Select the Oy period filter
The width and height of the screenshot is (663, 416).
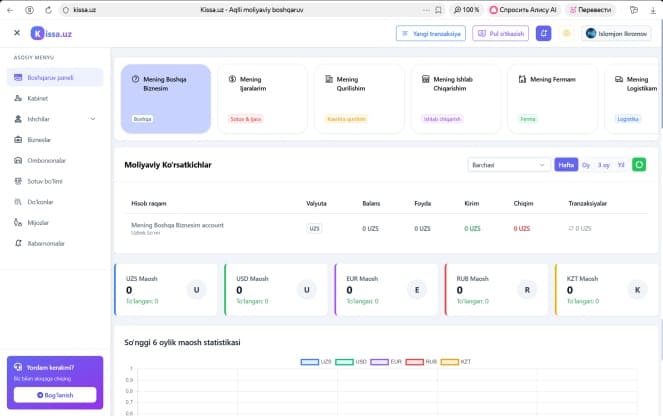[x=586, y=165]
